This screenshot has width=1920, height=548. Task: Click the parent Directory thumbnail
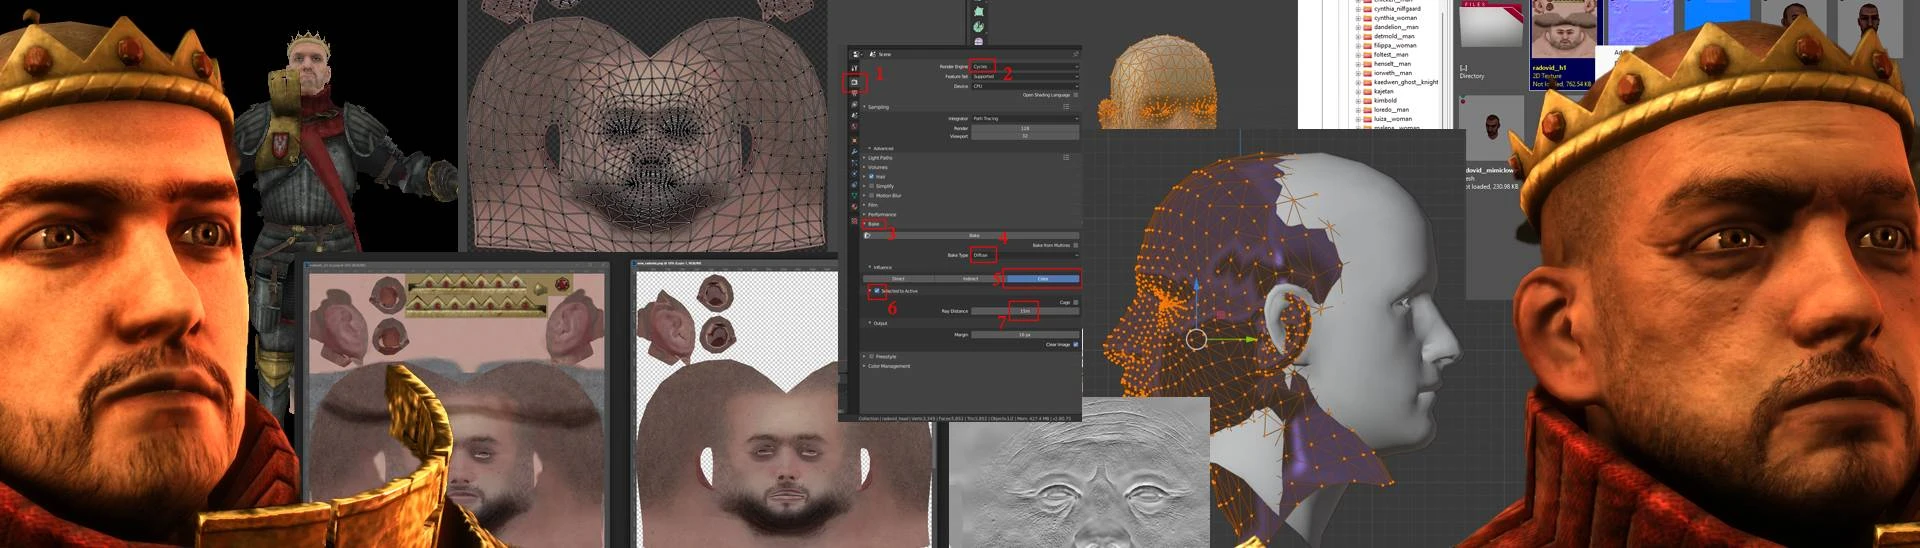tap(1491, 24)
